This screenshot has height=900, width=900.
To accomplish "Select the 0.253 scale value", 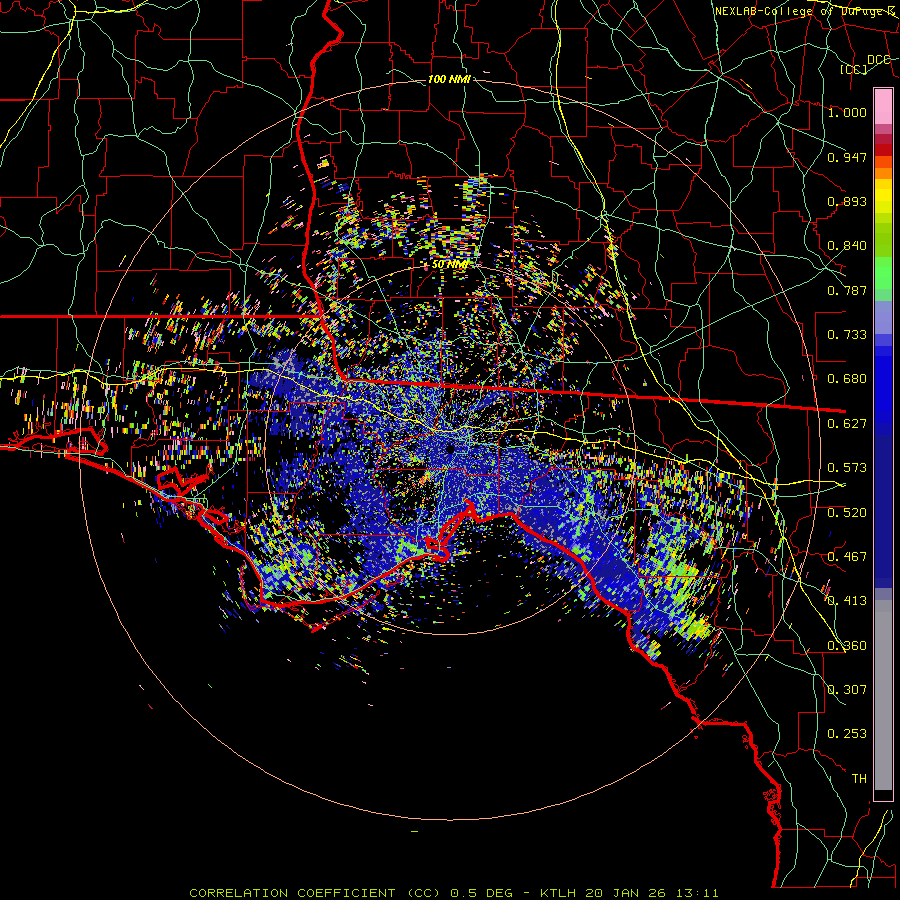I will click(x=847, y=734).
